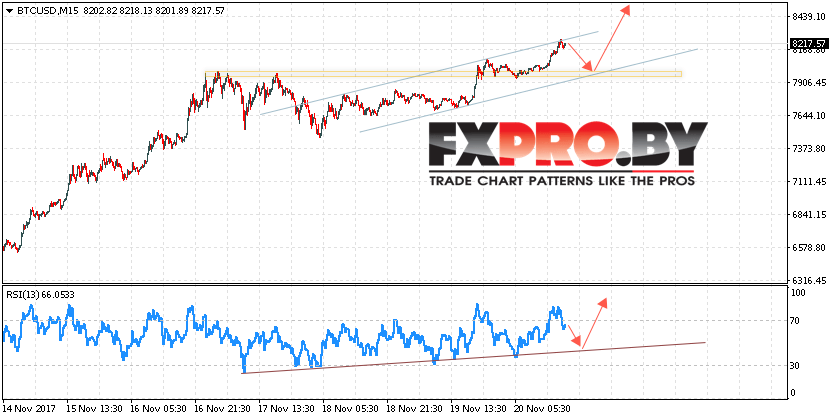Click the 6841.15 price axis label
The image size is (830, 420).
click(x=809, y=215)
